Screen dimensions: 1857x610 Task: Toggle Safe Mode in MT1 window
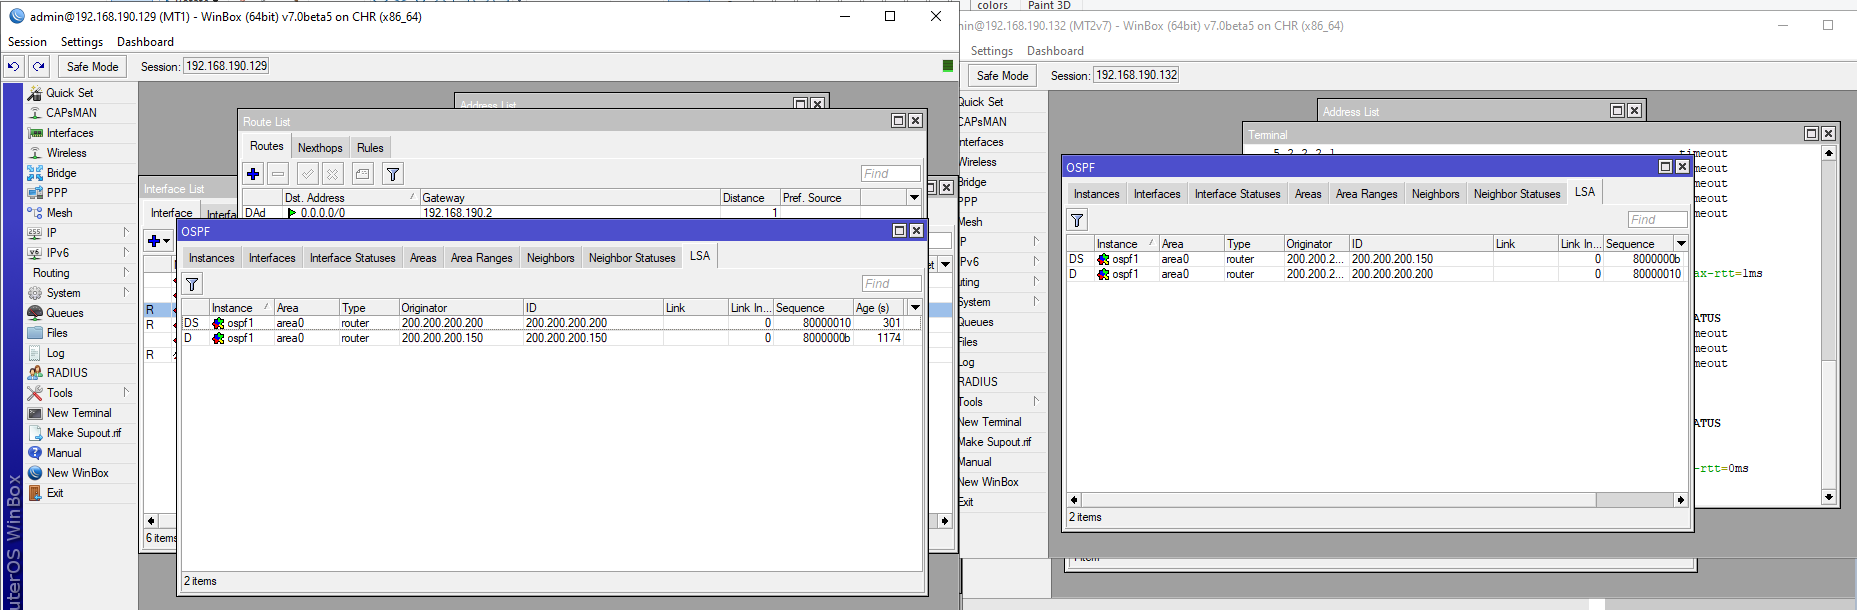click(92, 66)
